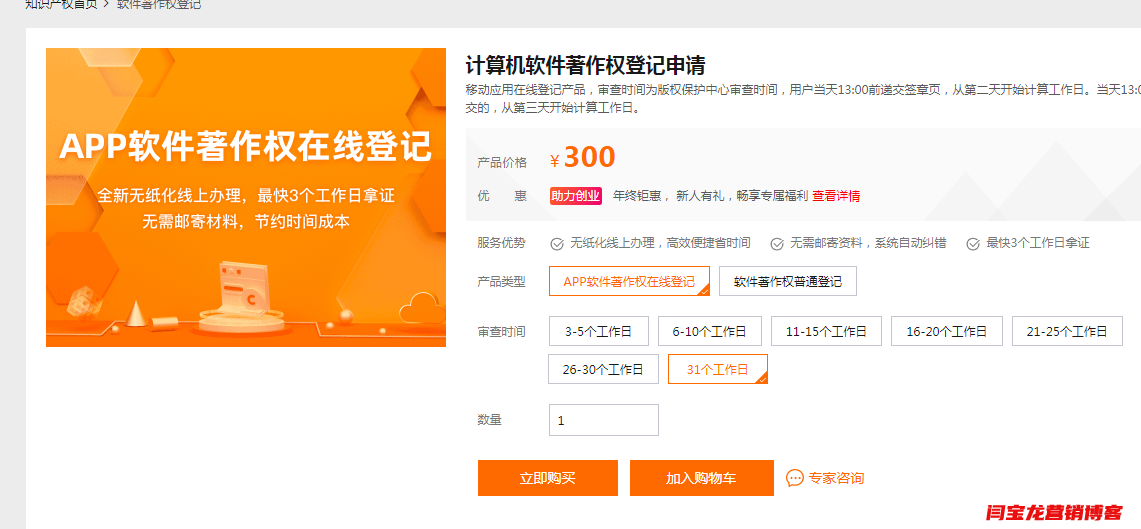1141x529 pixels.
Task: Go to 知识产权首页 breadcrumb link
Action: [x=61, y=4]
